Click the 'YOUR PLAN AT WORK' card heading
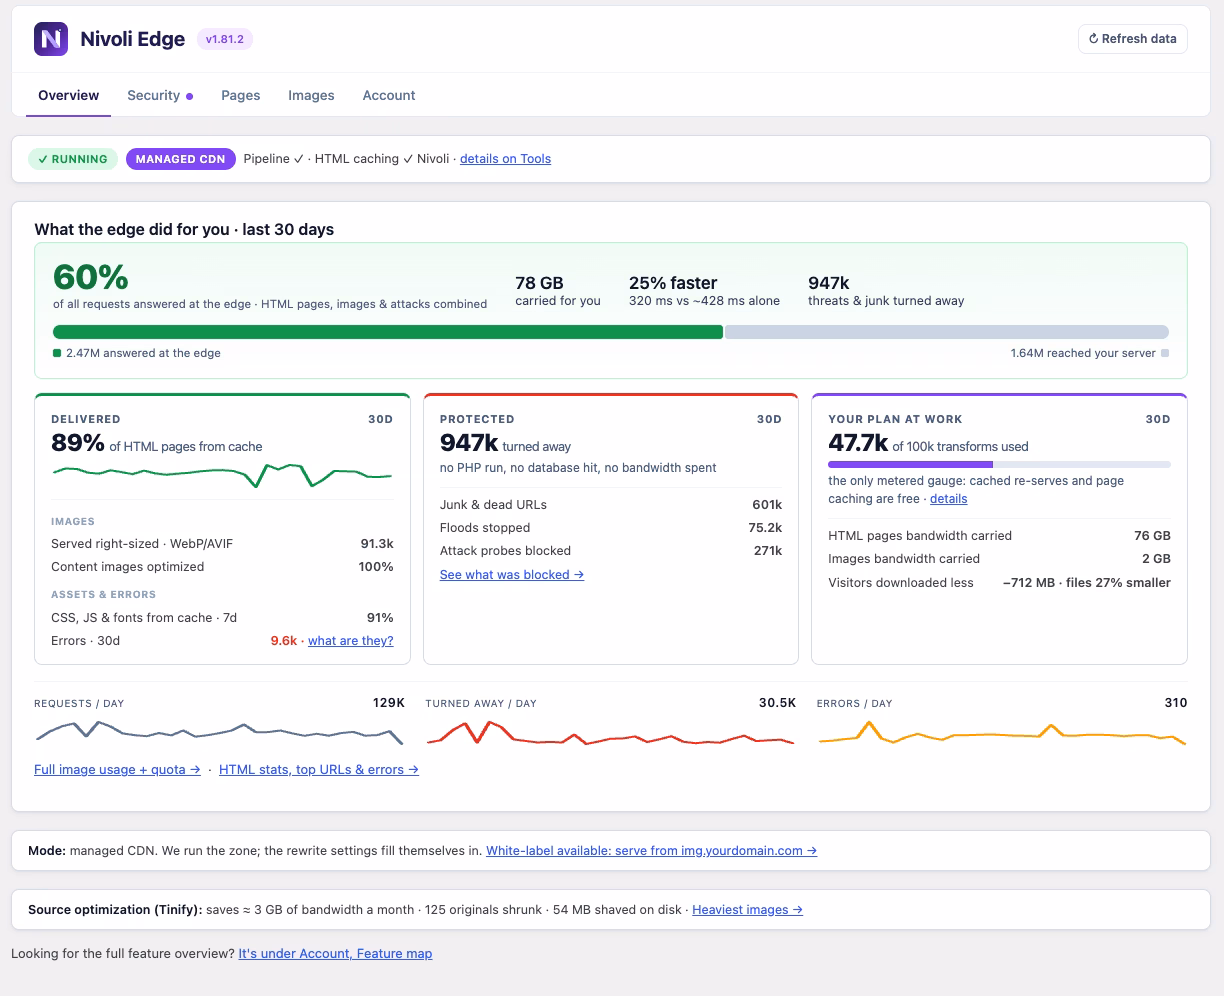The height and width of the screenshot is (996, 1224). 895,420
